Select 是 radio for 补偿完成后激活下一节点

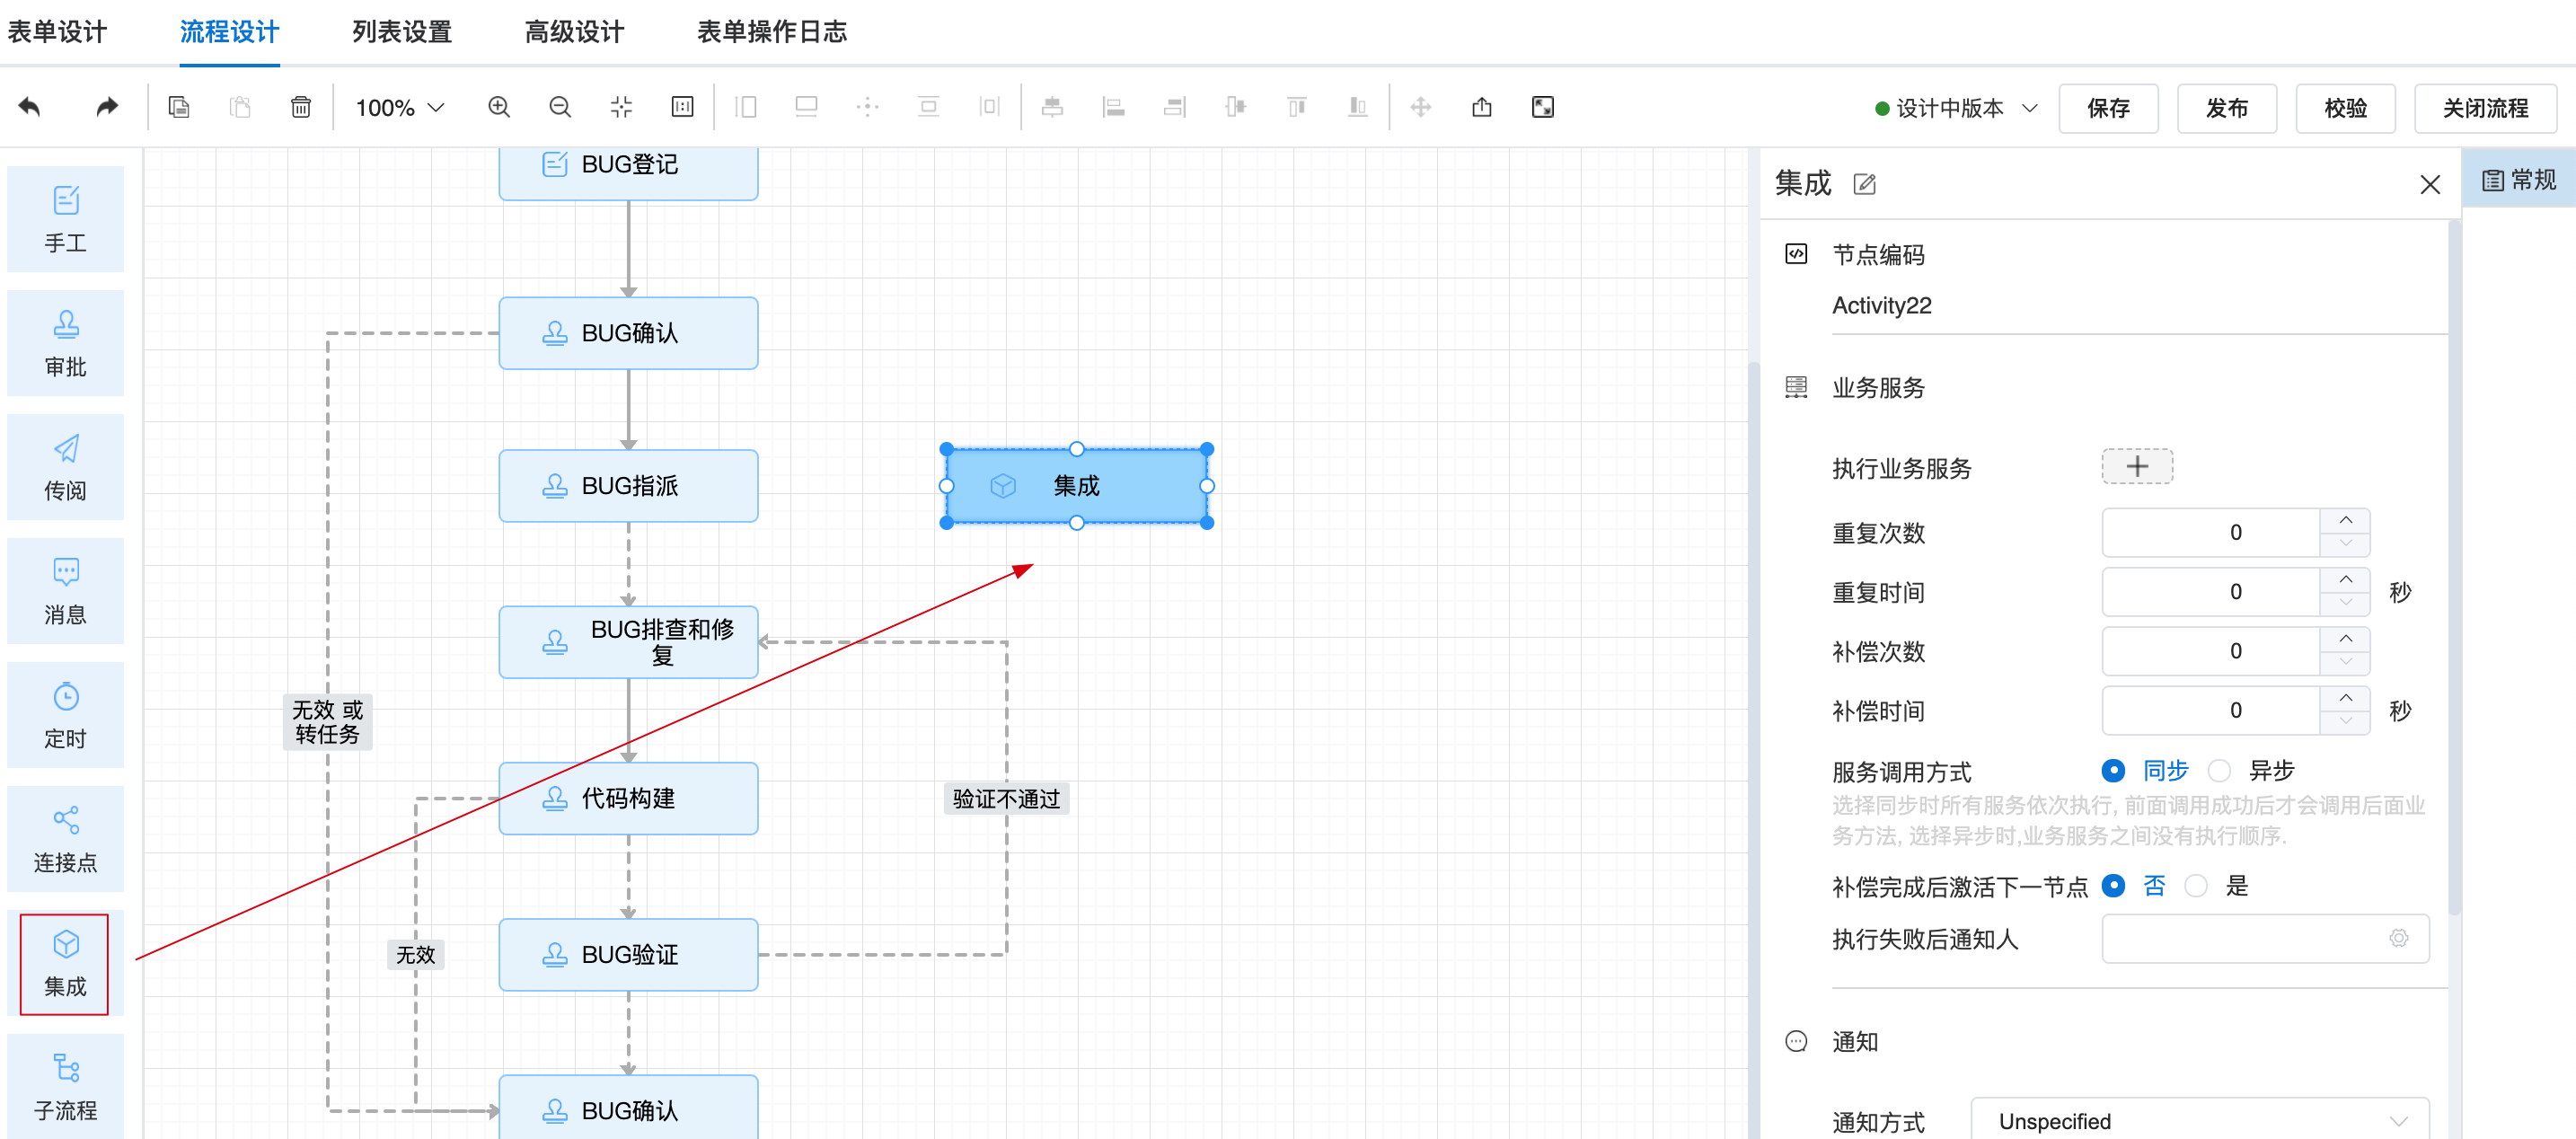2196,886
